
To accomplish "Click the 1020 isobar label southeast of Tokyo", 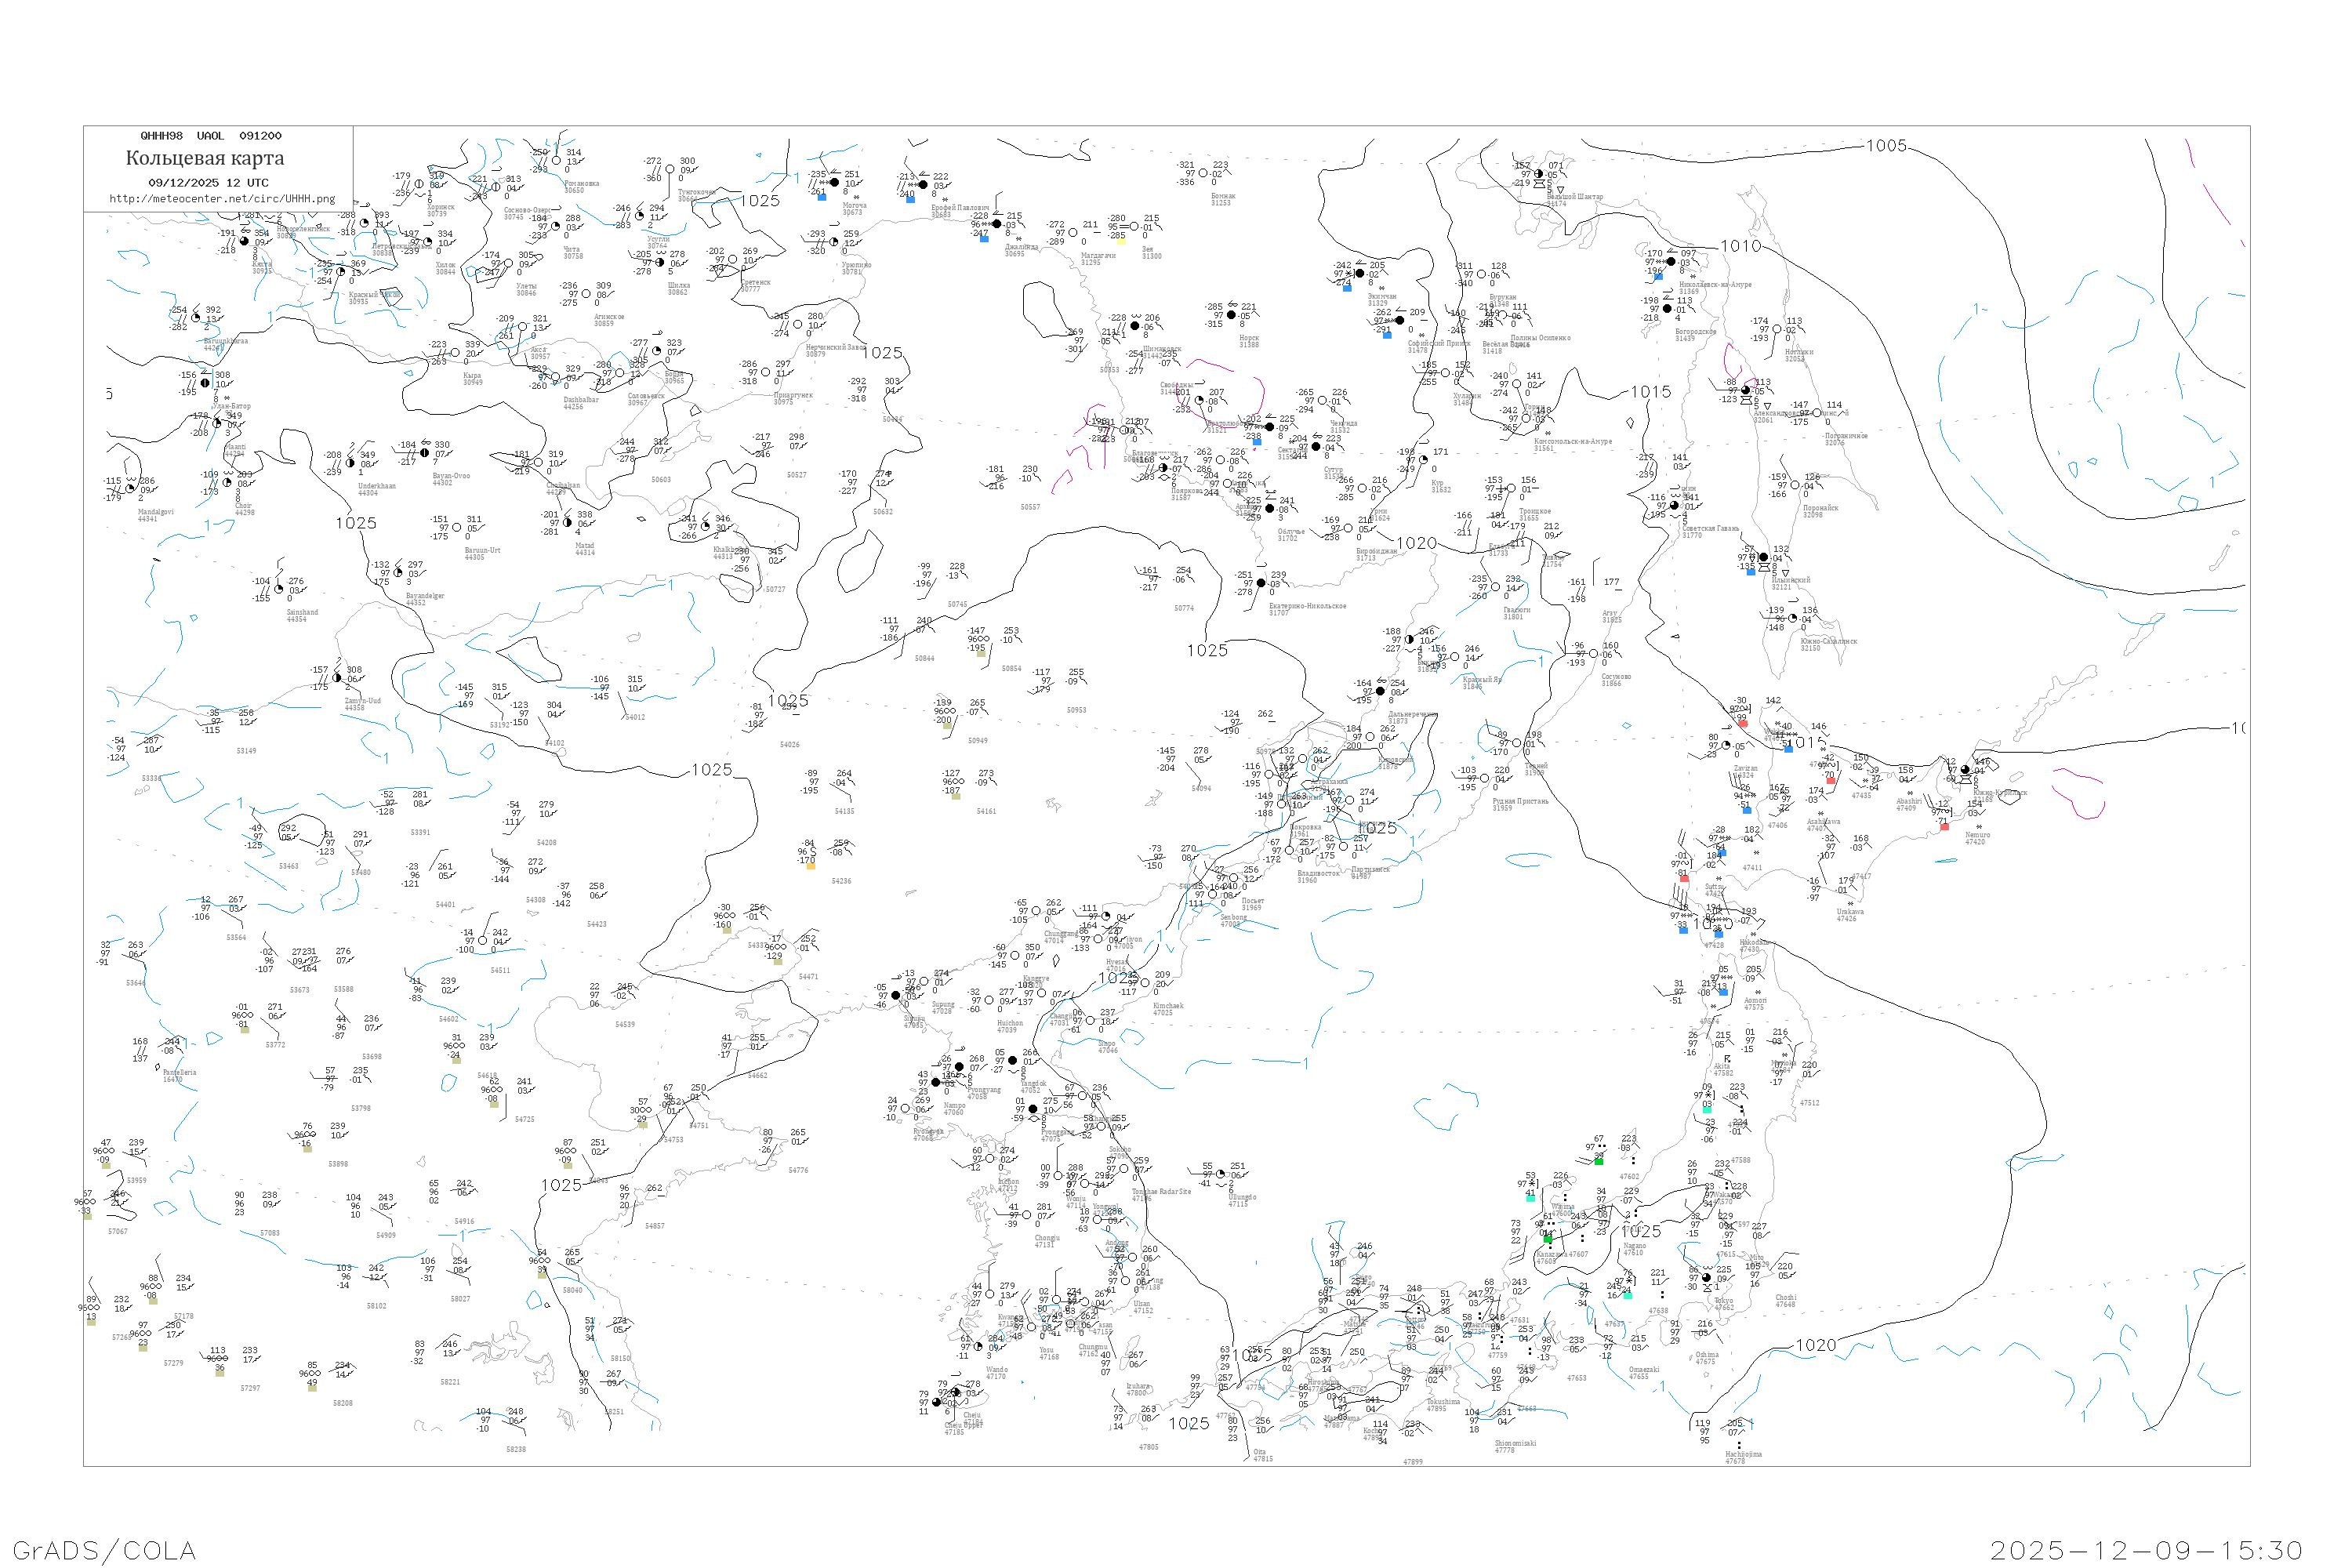I will click(1816, 1345).
